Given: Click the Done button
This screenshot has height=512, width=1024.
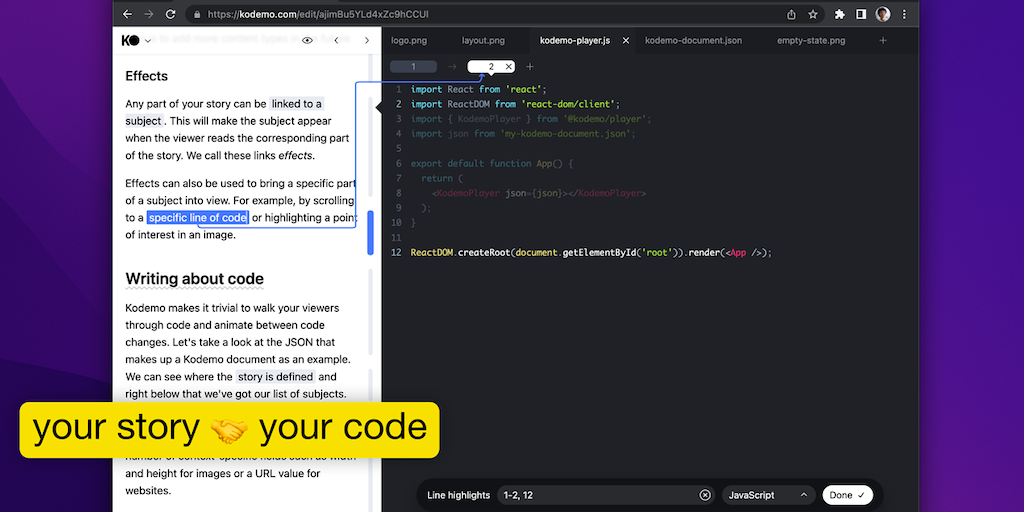Looking at the screenshot, I should 848,495.
